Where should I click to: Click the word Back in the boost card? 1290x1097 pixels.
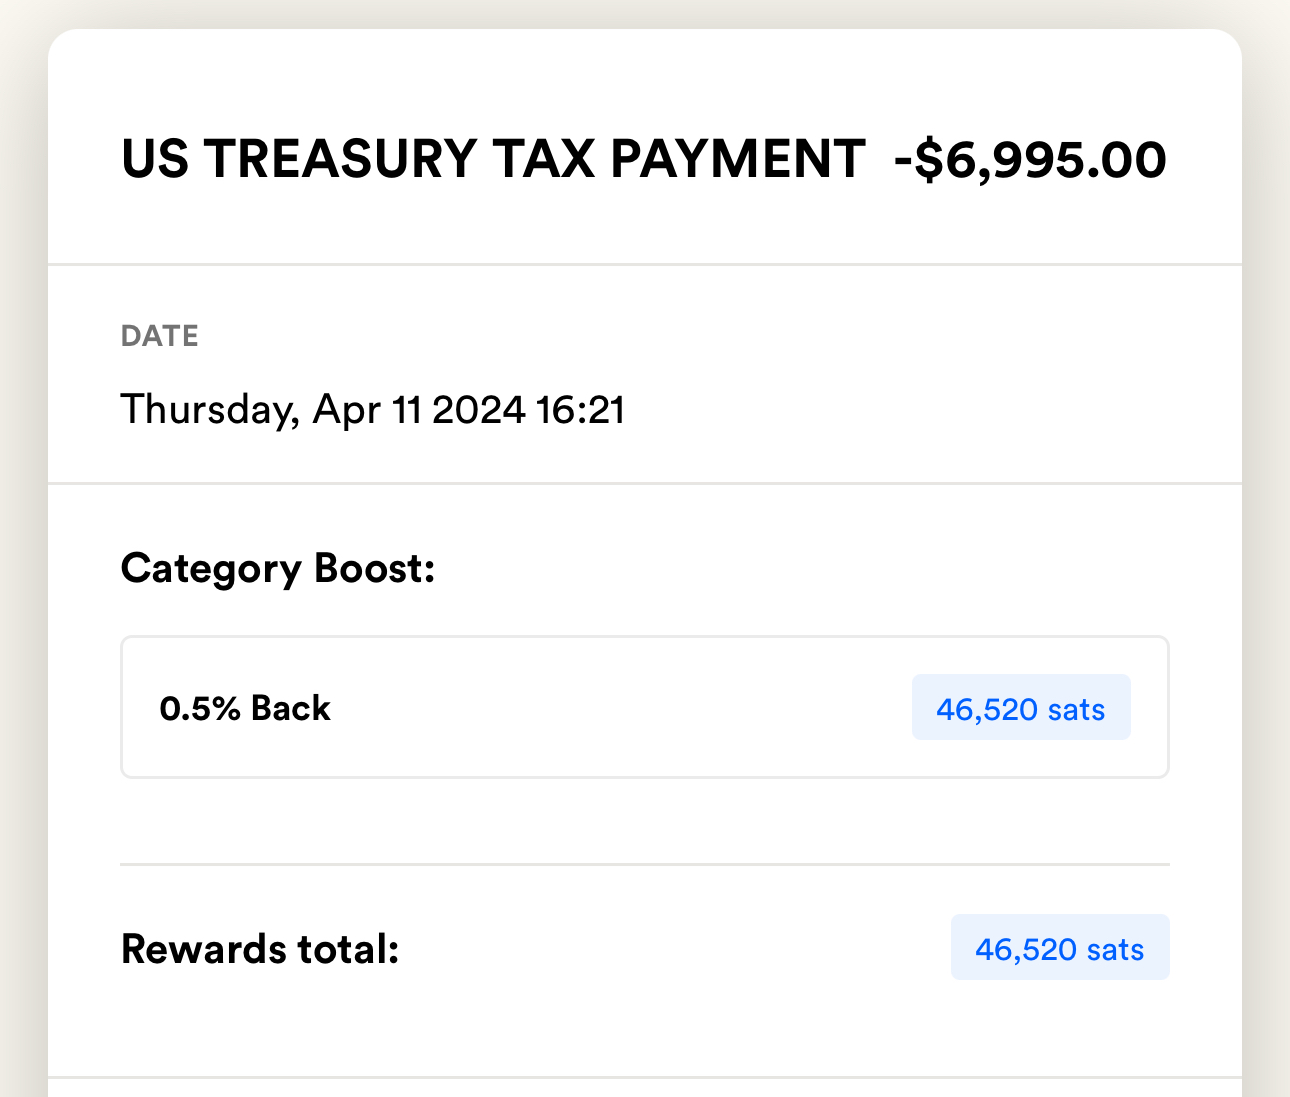pos(291,708)
